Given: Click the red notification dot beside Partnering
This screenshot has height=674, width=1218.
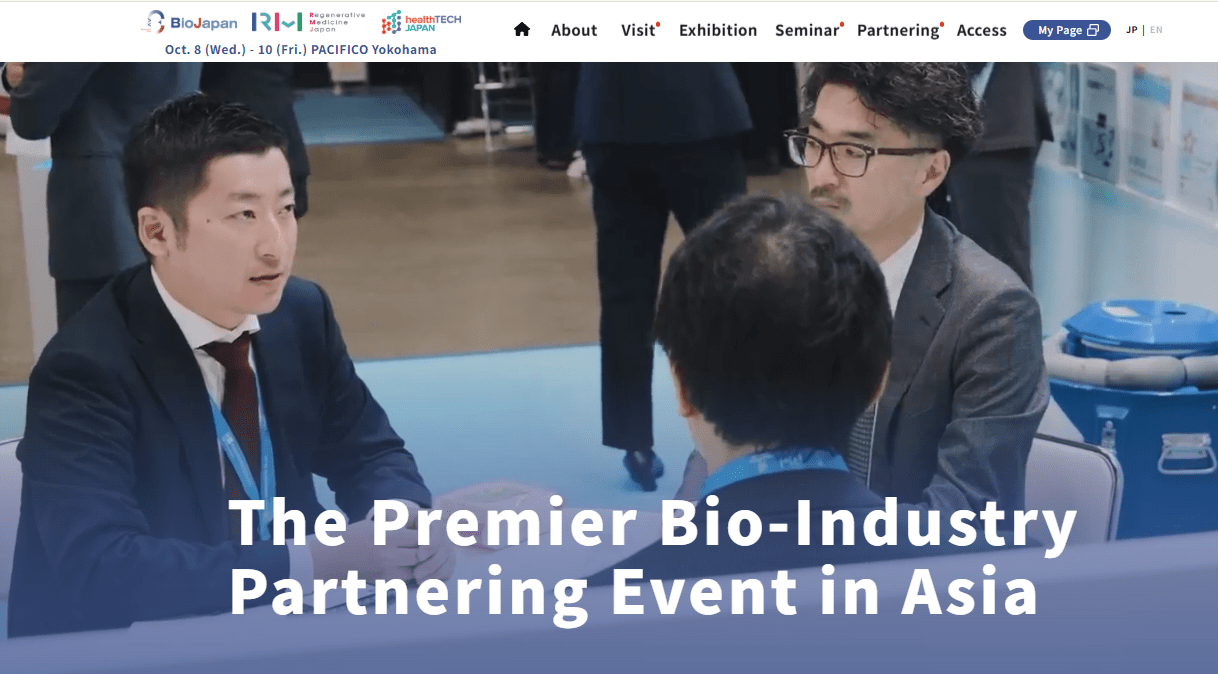Looking at the screenshot, I should pyautogui.click(x=942, y=24).
